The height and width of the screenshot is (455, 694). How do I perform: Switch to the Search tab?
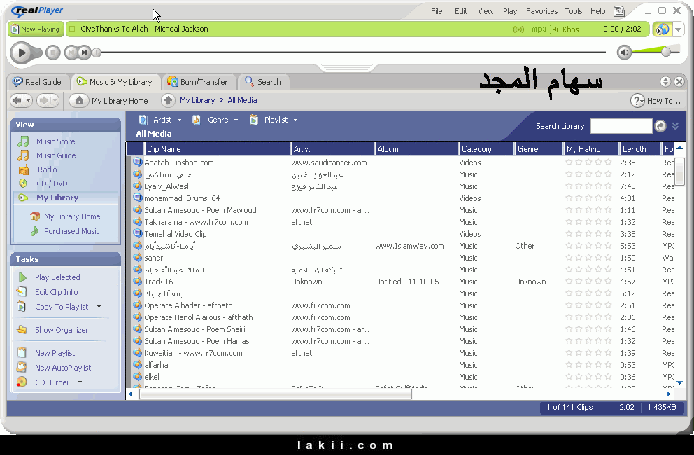[264, 81]
